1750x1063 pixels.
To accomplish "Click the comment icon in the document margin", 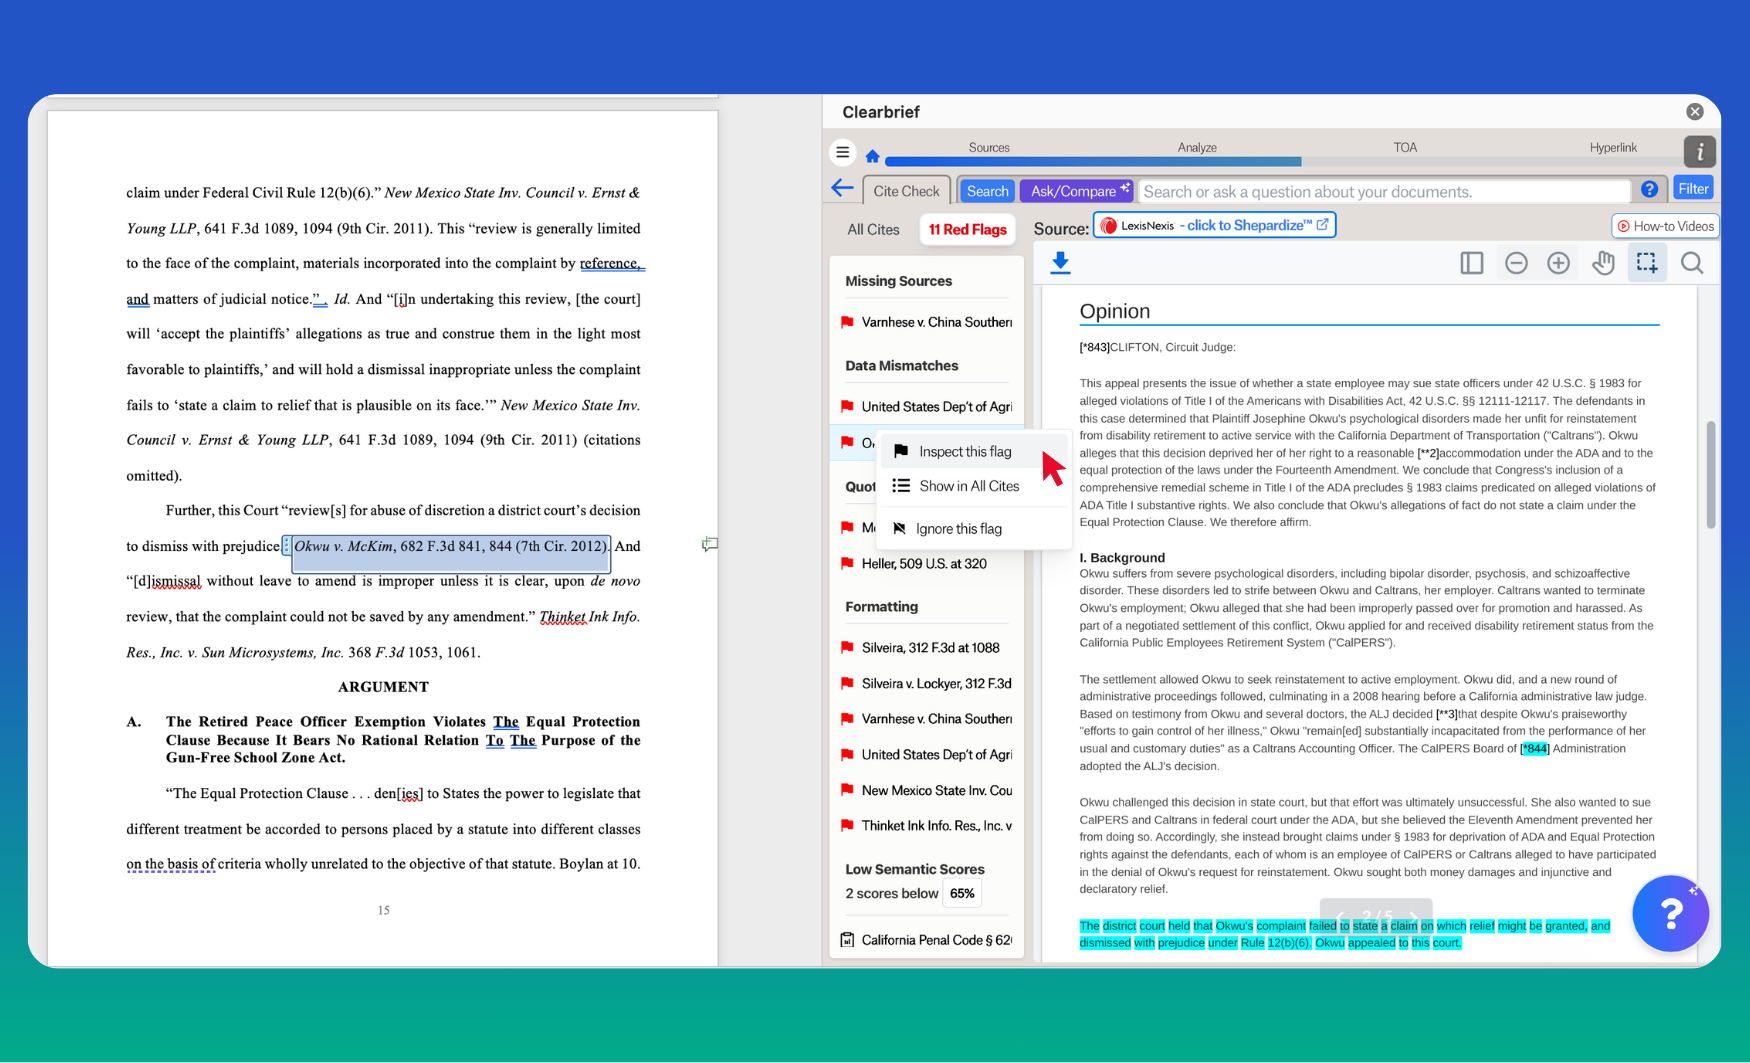I will [x=709, y=545].
